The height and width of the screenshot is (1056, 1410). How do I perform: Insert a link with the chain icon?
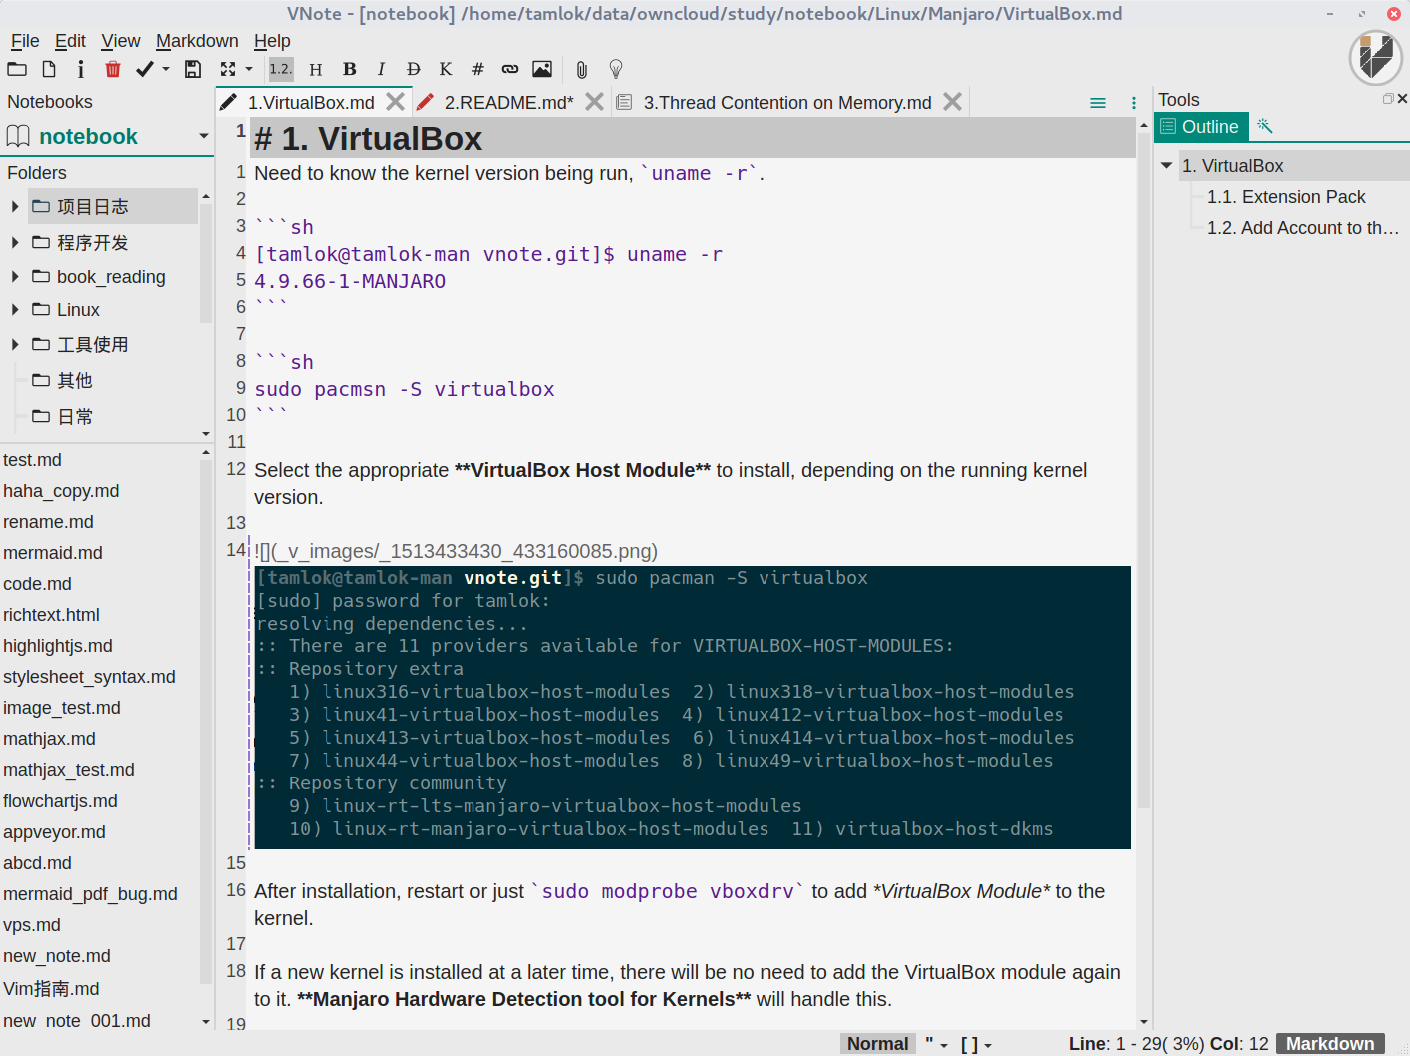click(510, 69)
